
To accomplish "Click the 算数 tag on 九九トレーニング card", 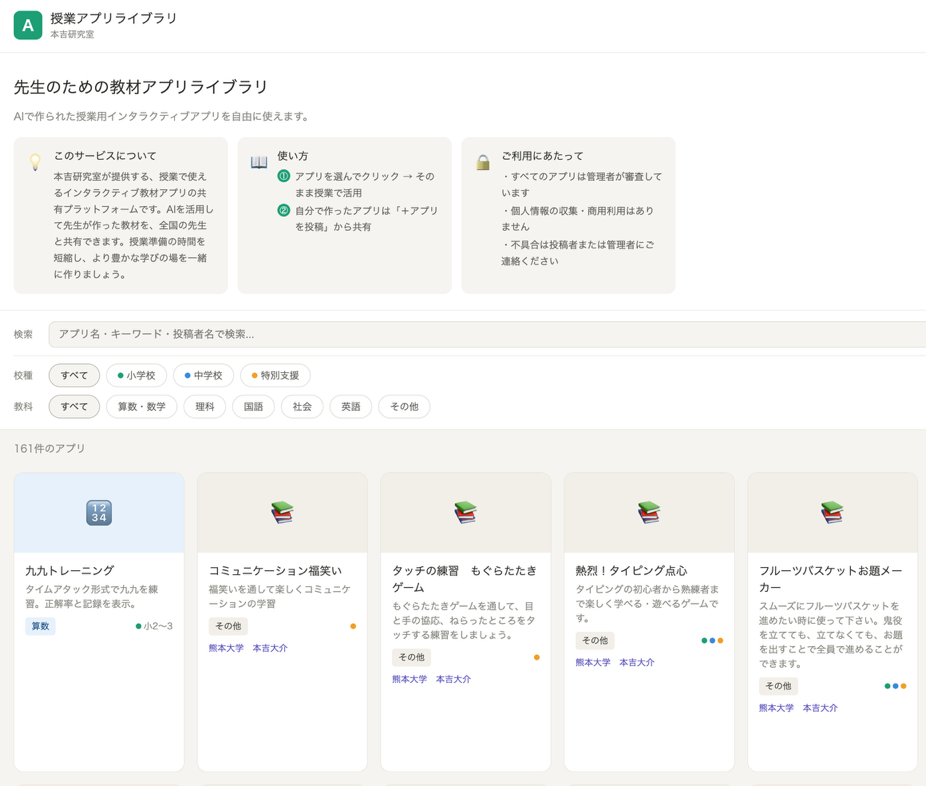I will click(x=40, y=626).
